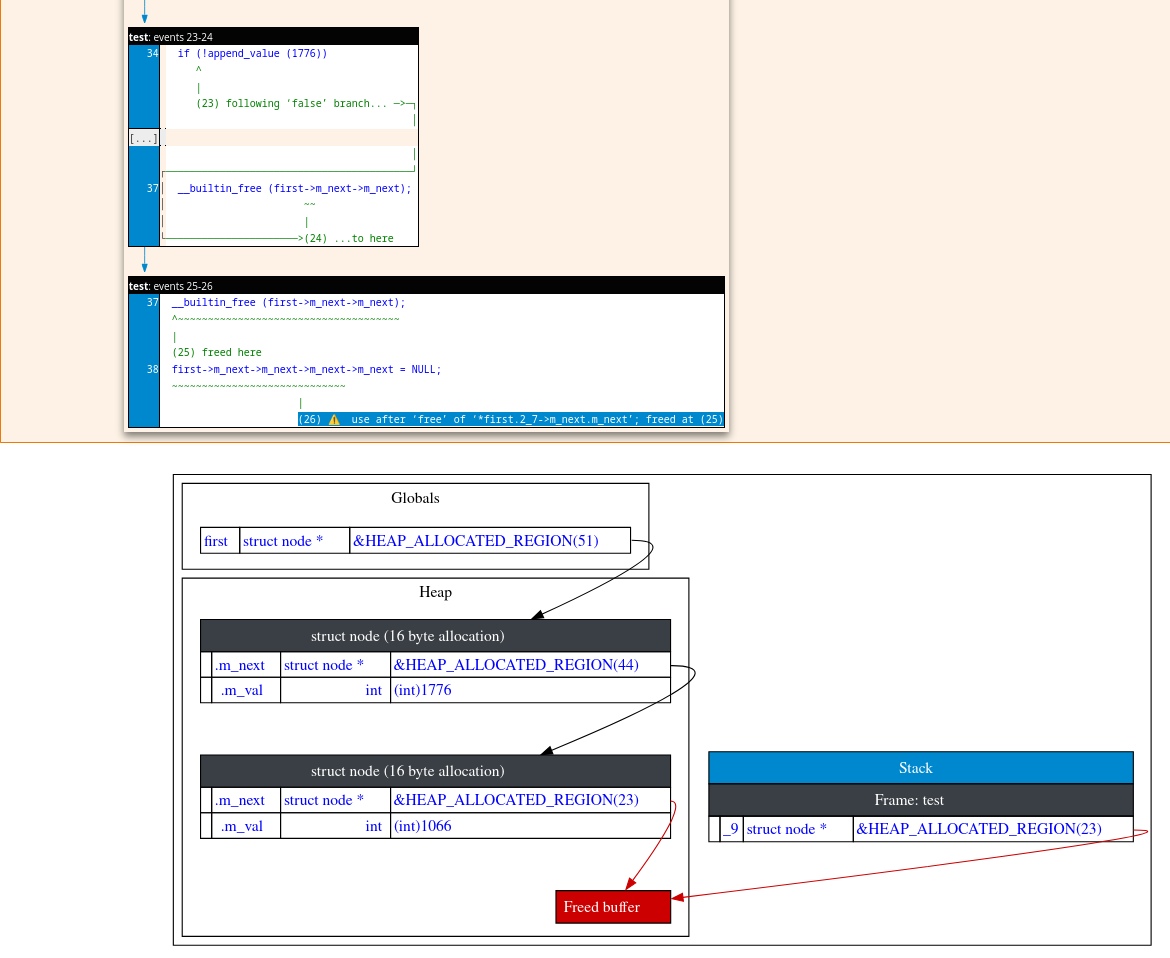This screenshot has height=958, width=1170.
Task: Click the line number 38 gutter marker
Action: [152, 369]
